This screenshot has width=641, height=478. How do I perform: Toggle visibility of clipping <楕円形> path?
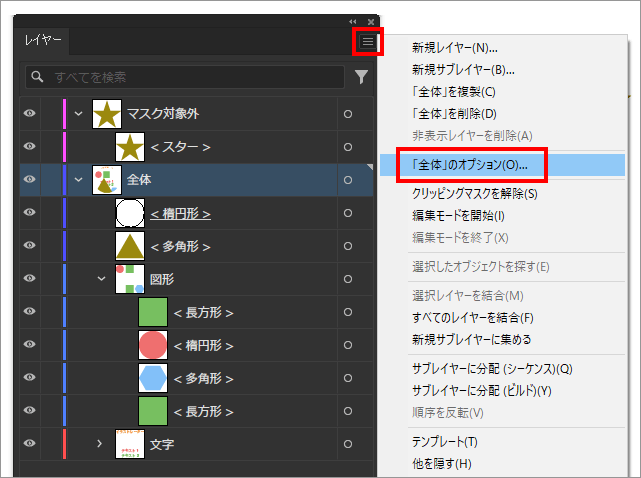pos(29,212)
